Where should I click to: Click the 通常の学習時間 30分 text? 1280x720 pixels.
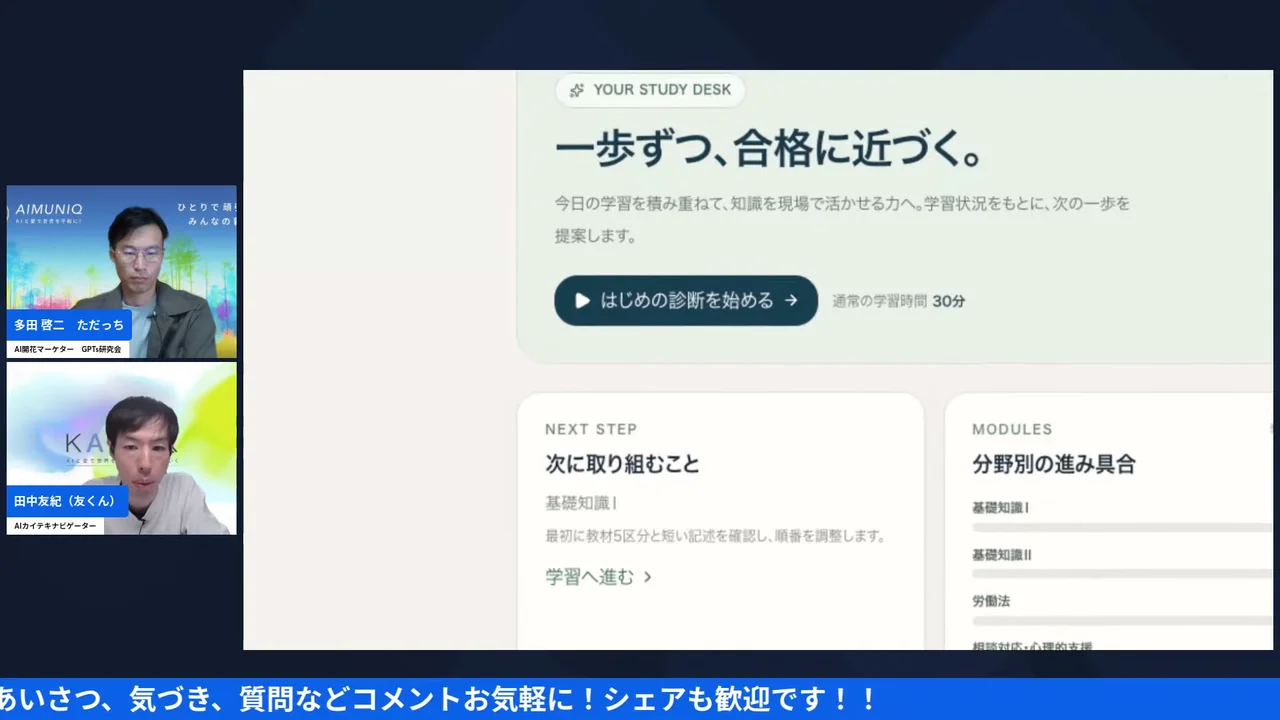(899, 301)
